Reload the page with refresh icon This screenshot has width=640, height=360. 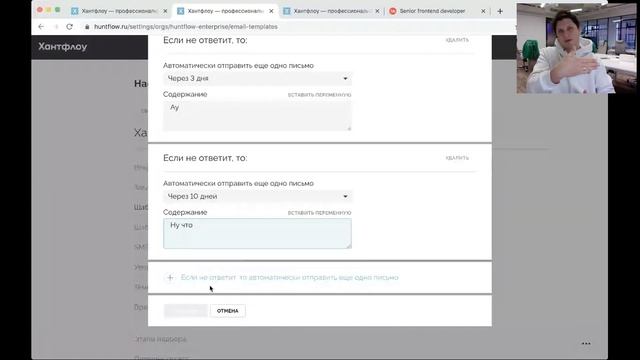pyautogui.click(x=69, y=27)
